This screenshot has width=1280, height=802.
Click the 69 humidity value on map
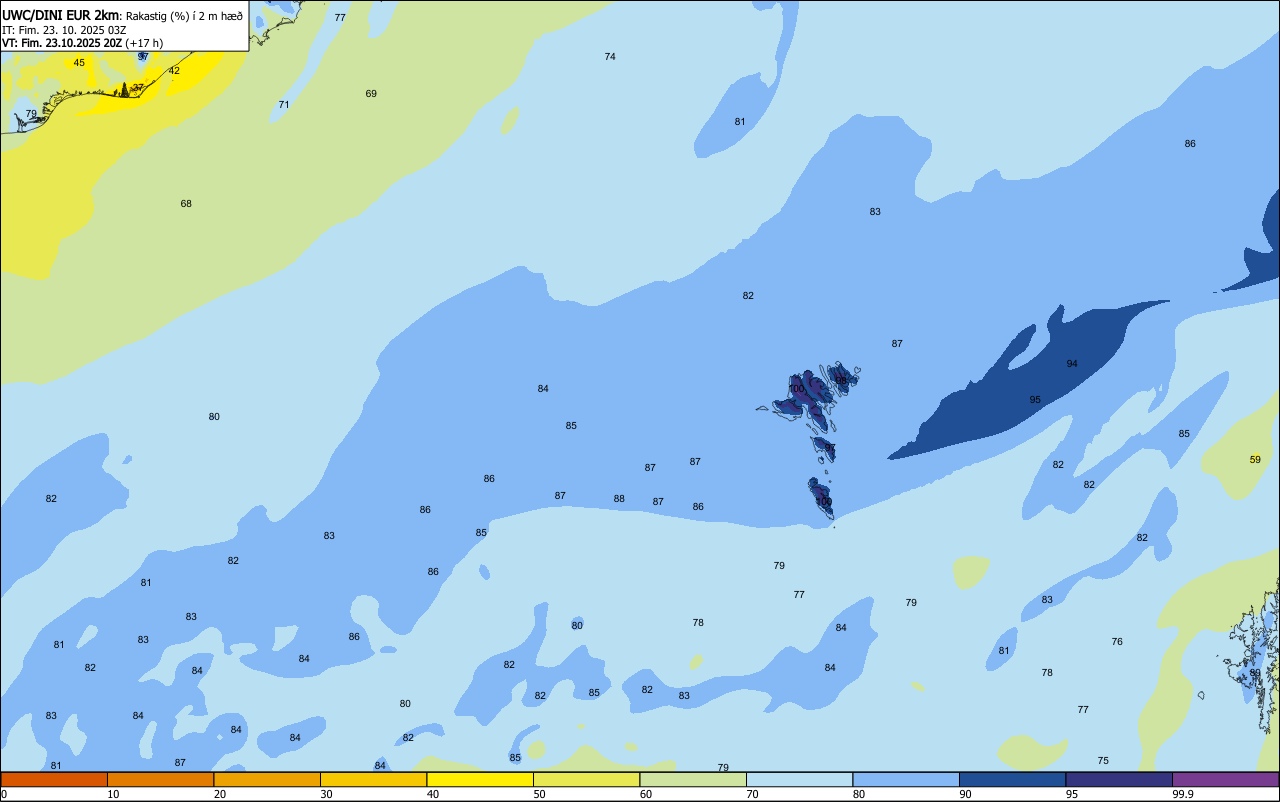371,94
